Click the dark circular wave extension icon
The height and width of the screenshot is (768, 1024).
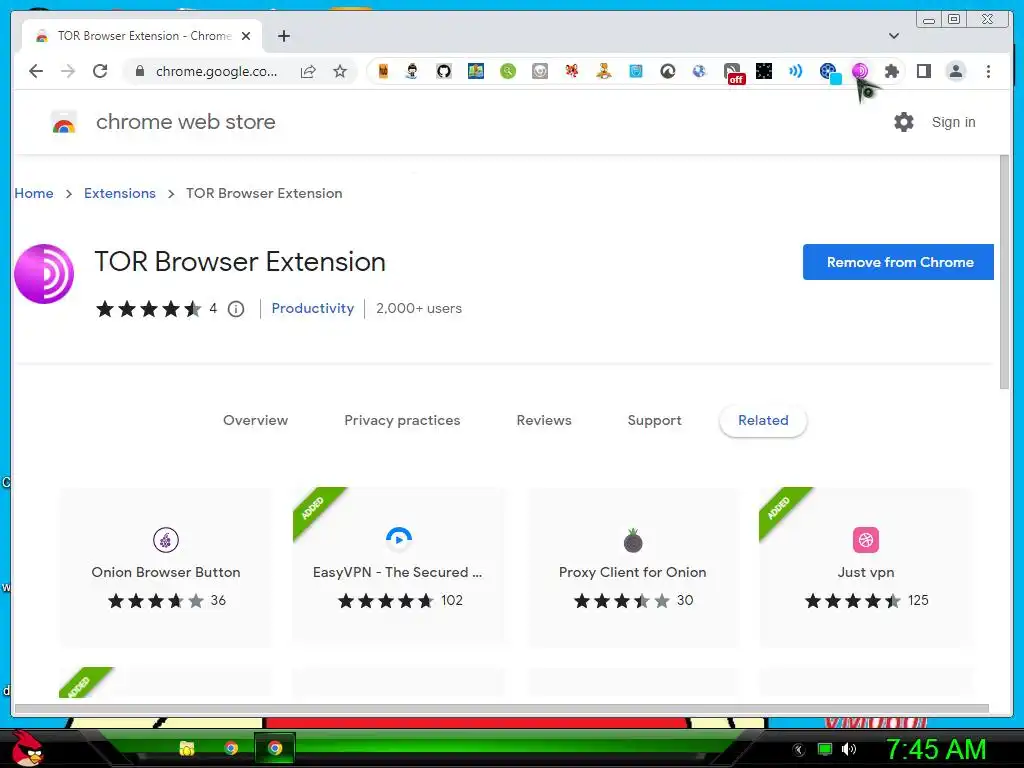click(668, 71)
